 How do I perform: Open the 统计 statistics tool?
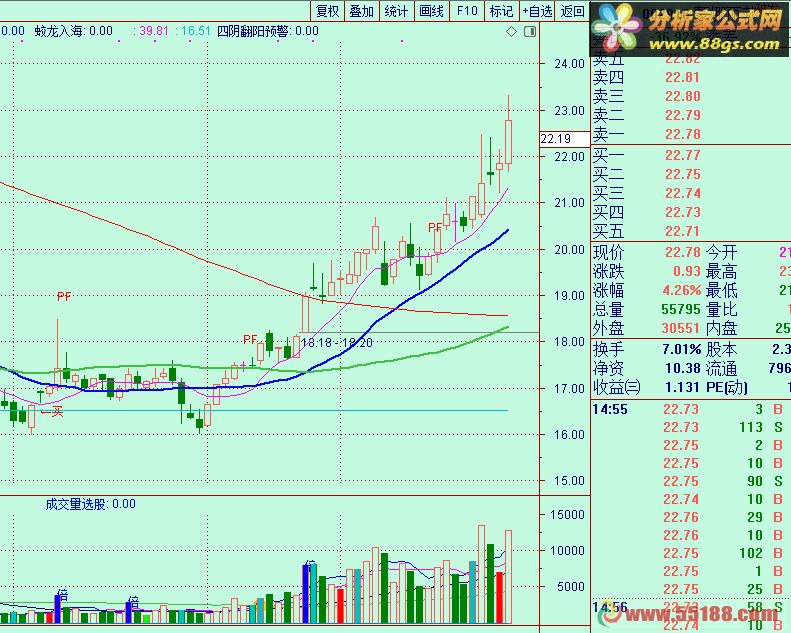[397, 11]
